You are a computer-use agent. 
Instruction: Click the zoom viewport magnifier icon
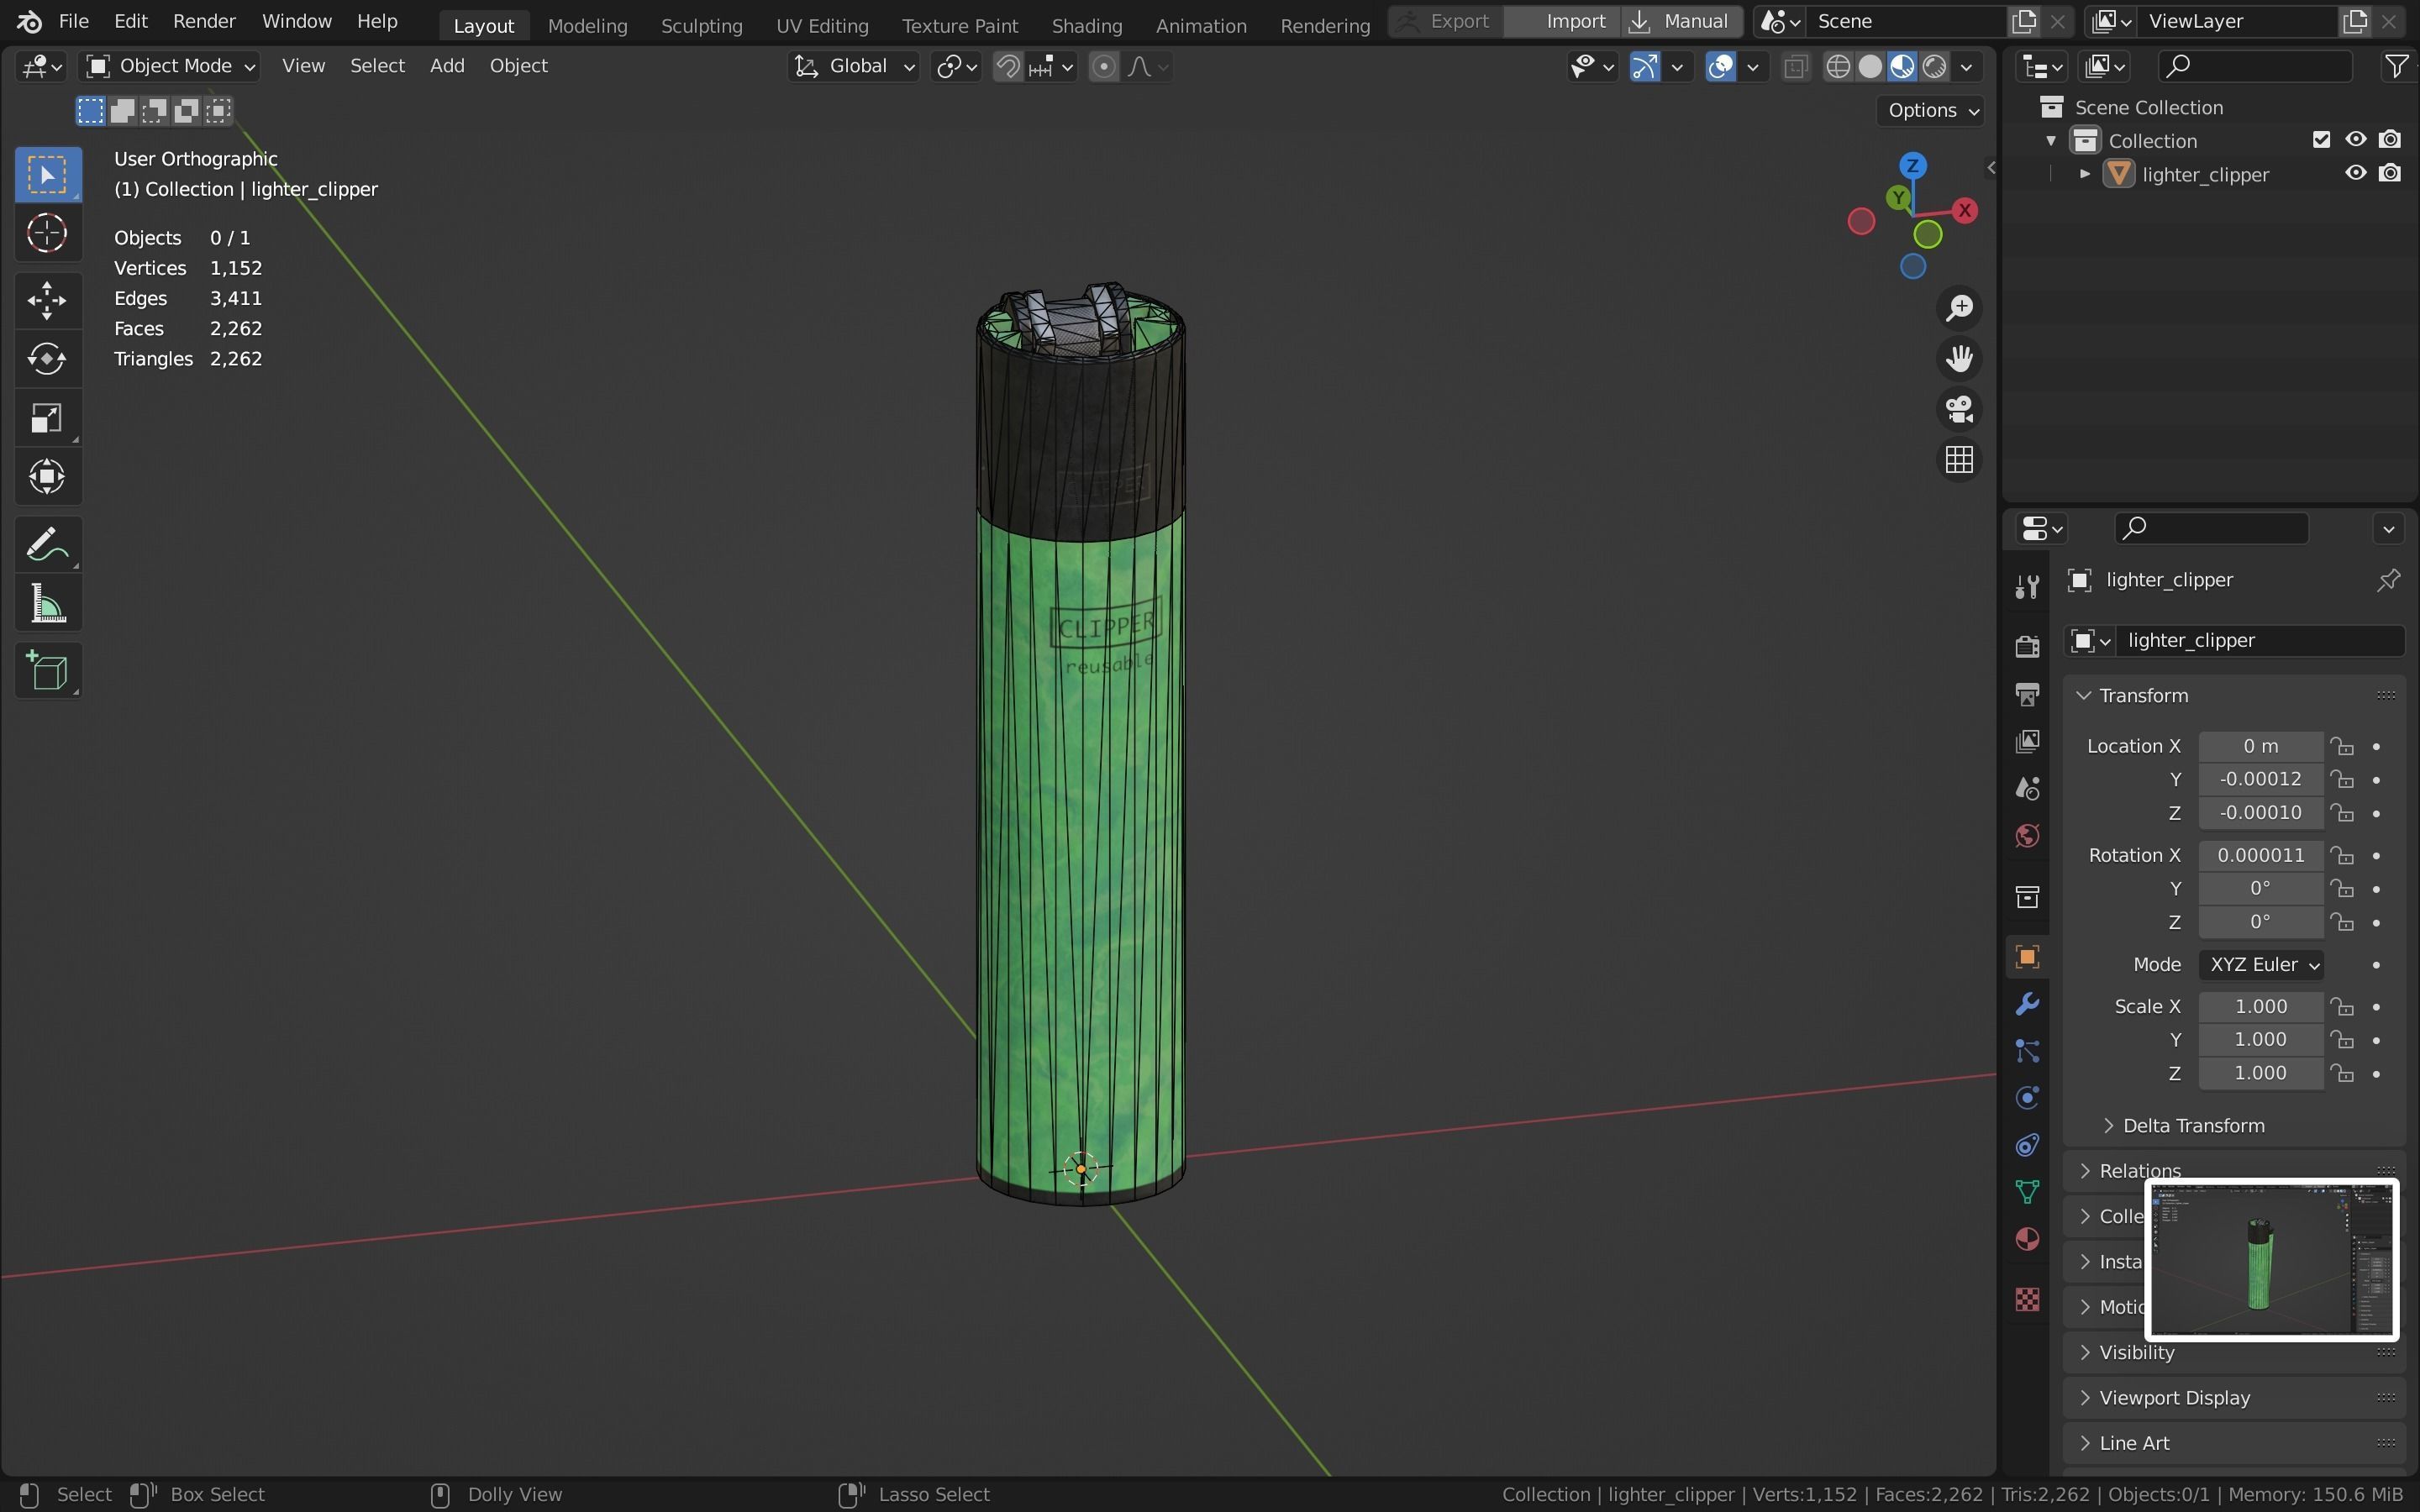point(1959,308)
